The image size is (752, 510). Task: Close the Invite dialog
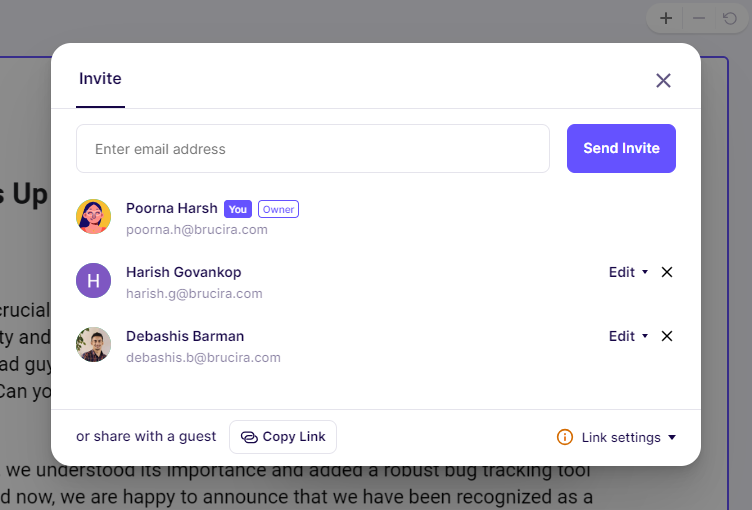click(663, 81)
